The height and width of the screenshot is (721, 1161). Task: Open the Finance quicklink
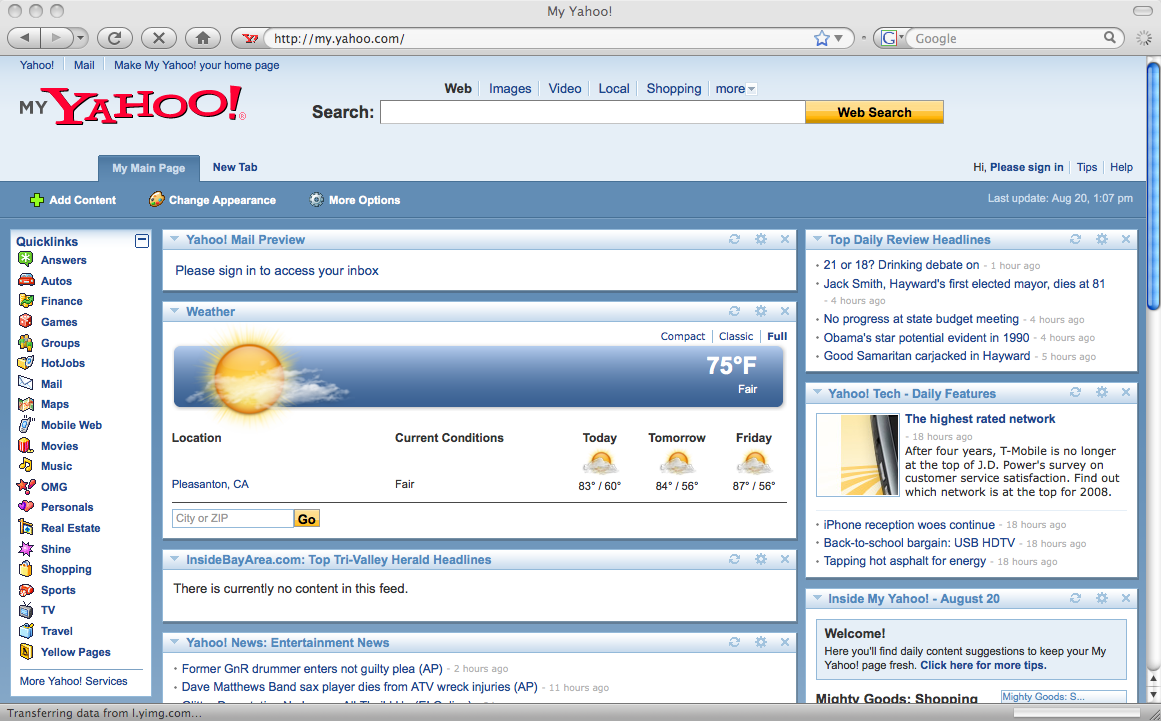[x=62, y=301]
